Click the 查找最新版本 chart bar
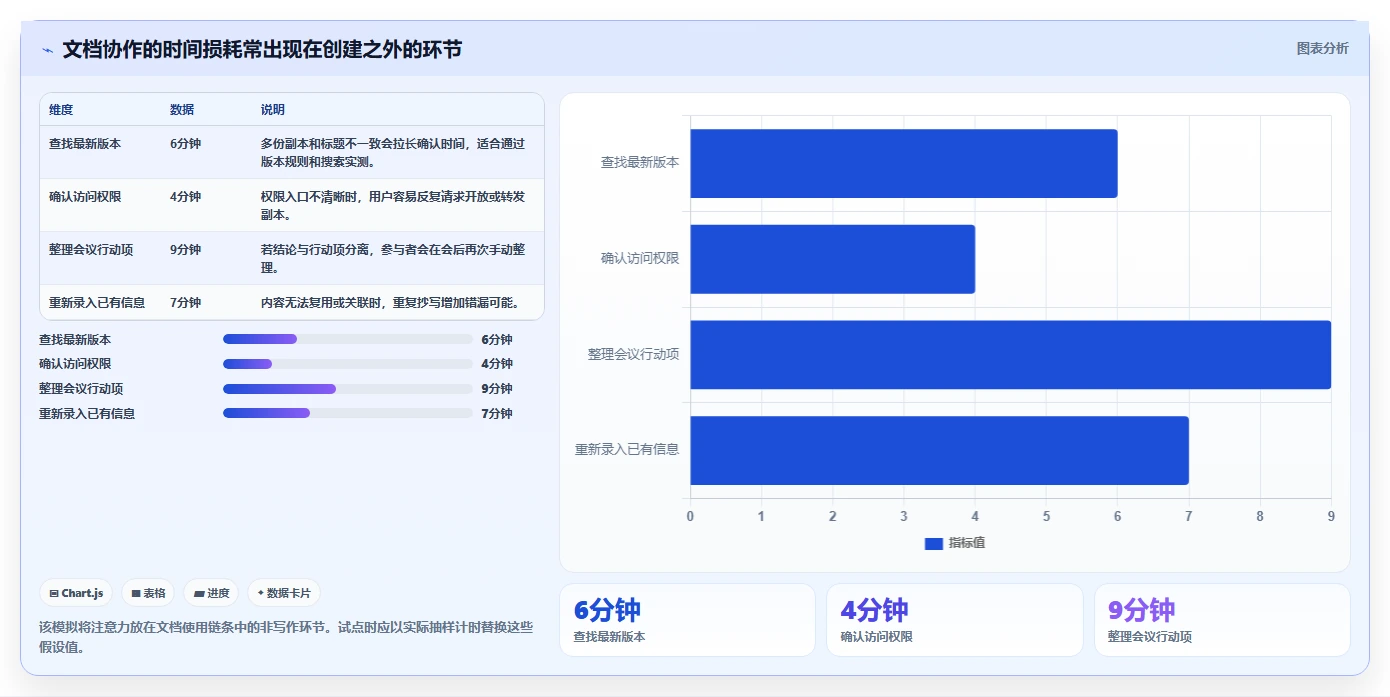1390x697 pixels. coord(903,163)
